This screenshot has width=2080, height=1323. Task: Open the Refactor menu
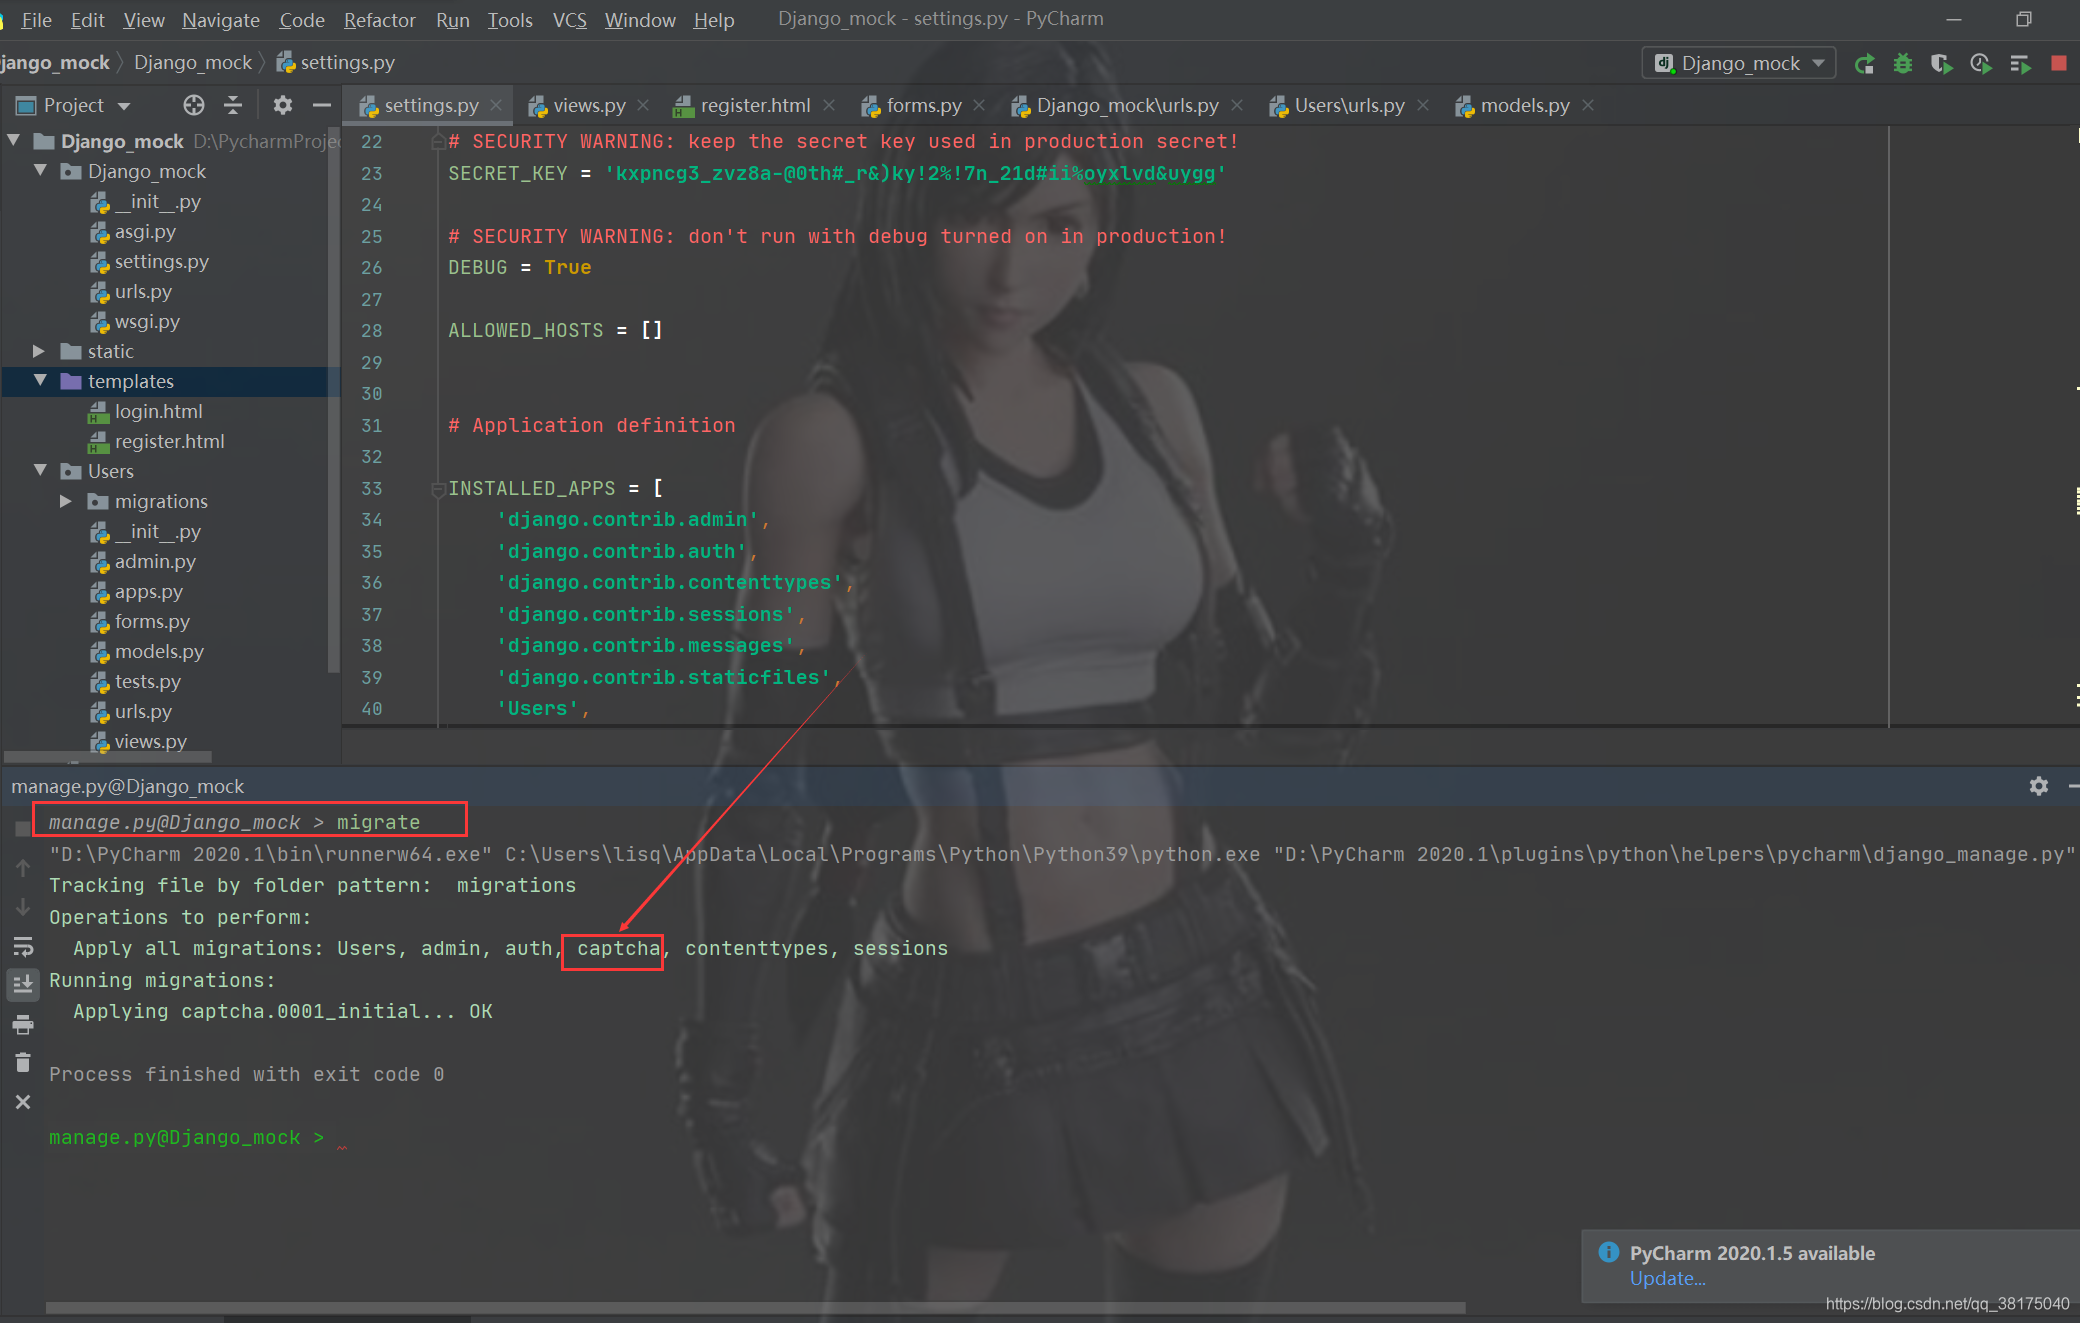point(379,20)
